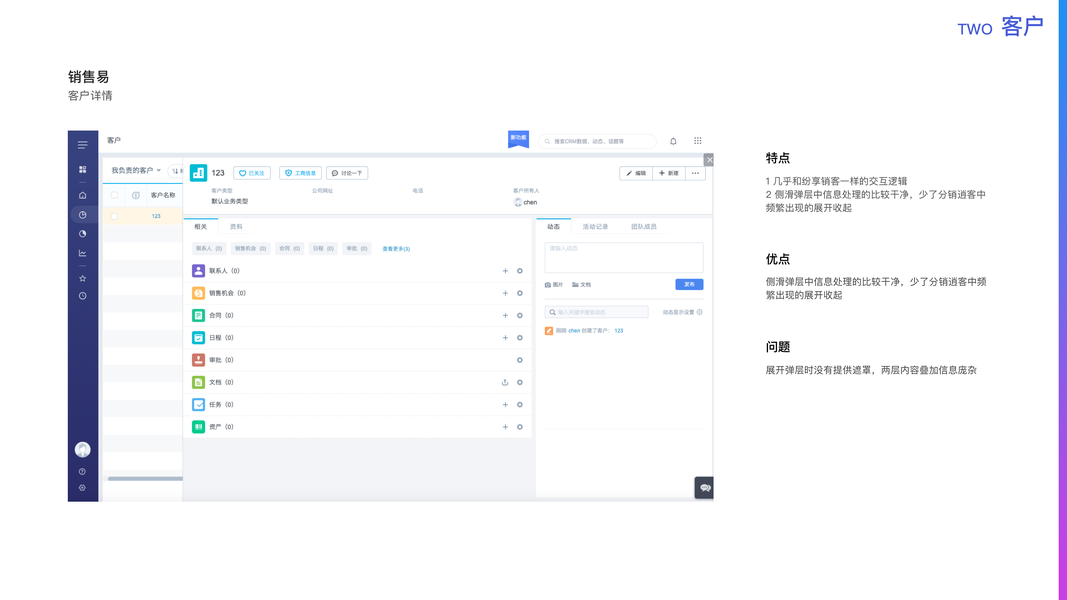
Task: Open the open-chat bubble icon at bottom right
Action: (x=704, y=488)
